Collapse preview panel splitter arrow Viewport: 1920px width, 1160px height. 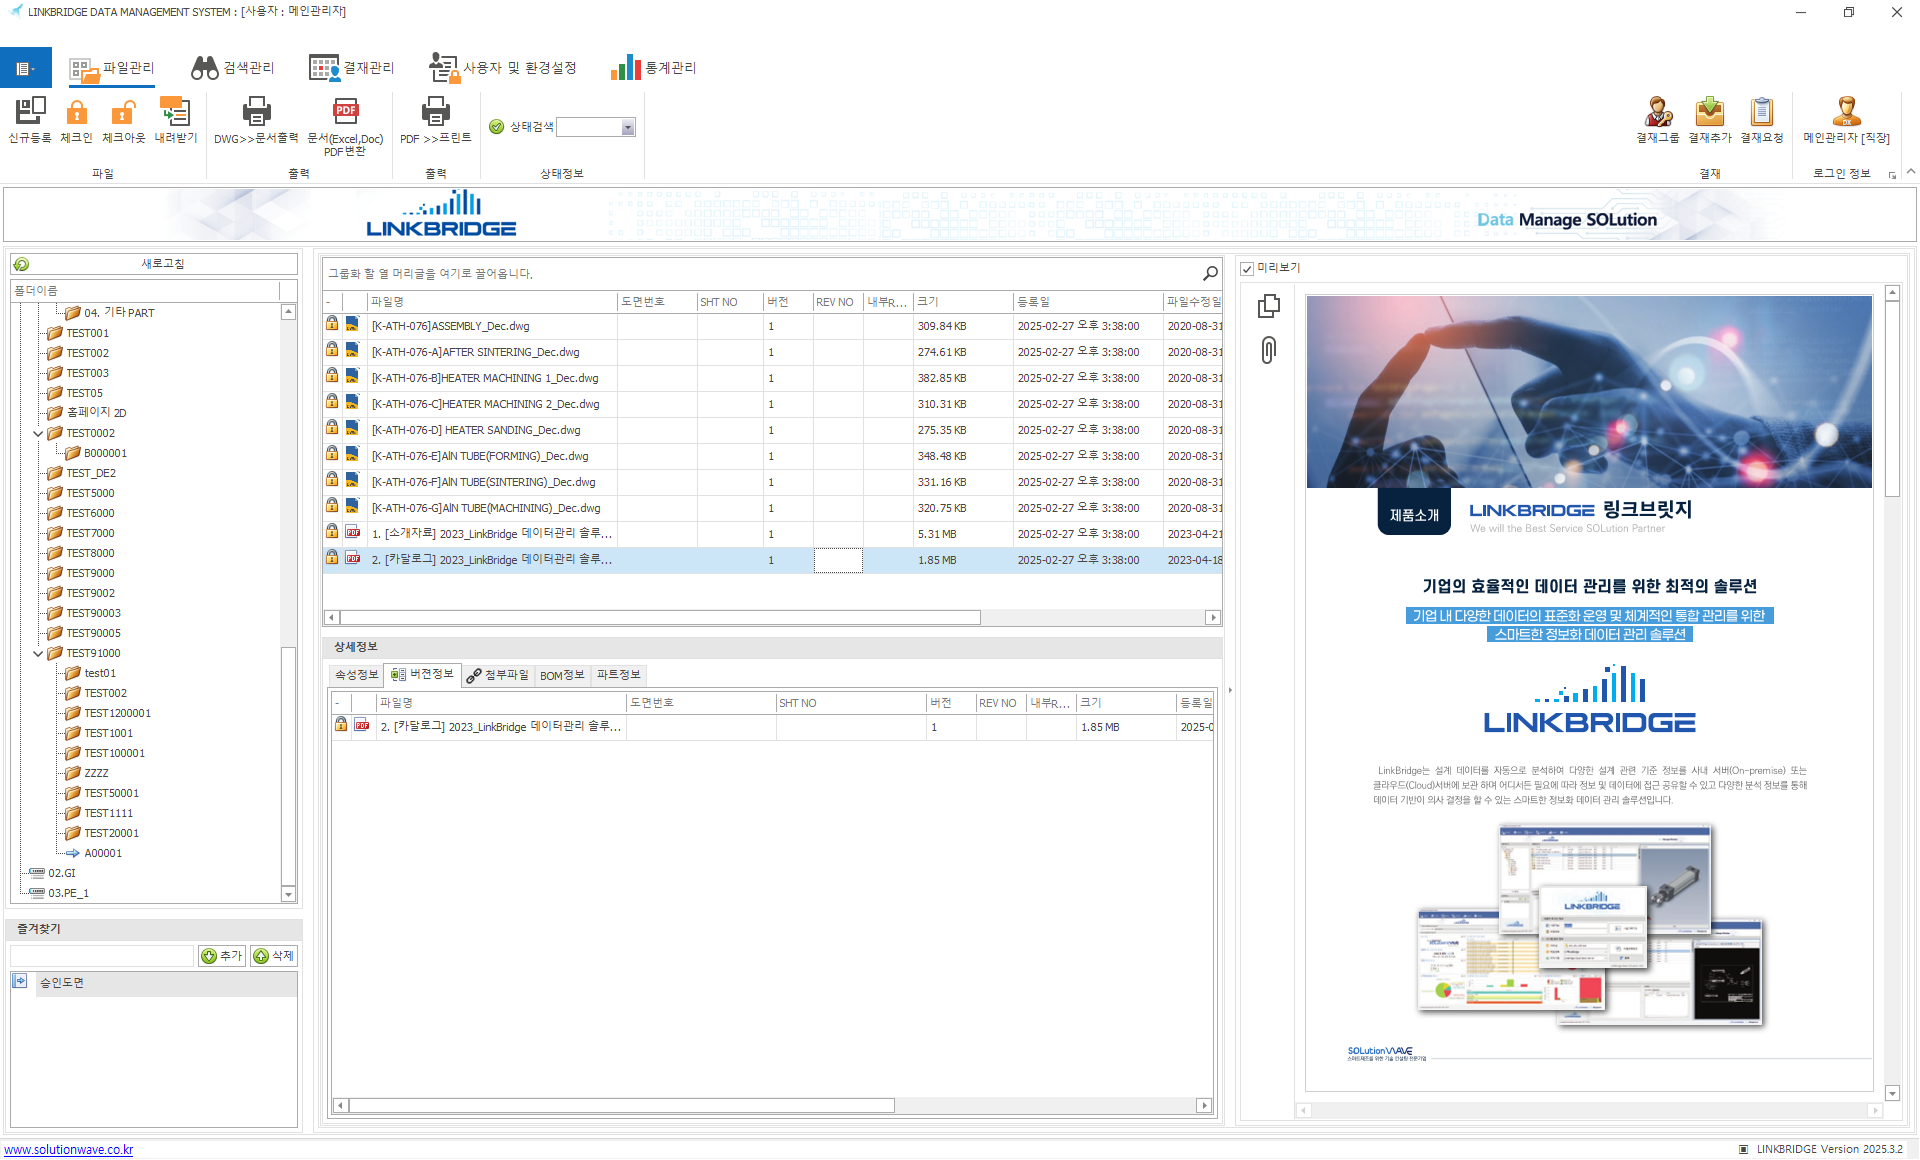pyautogui.click(x=1230, y=690)
